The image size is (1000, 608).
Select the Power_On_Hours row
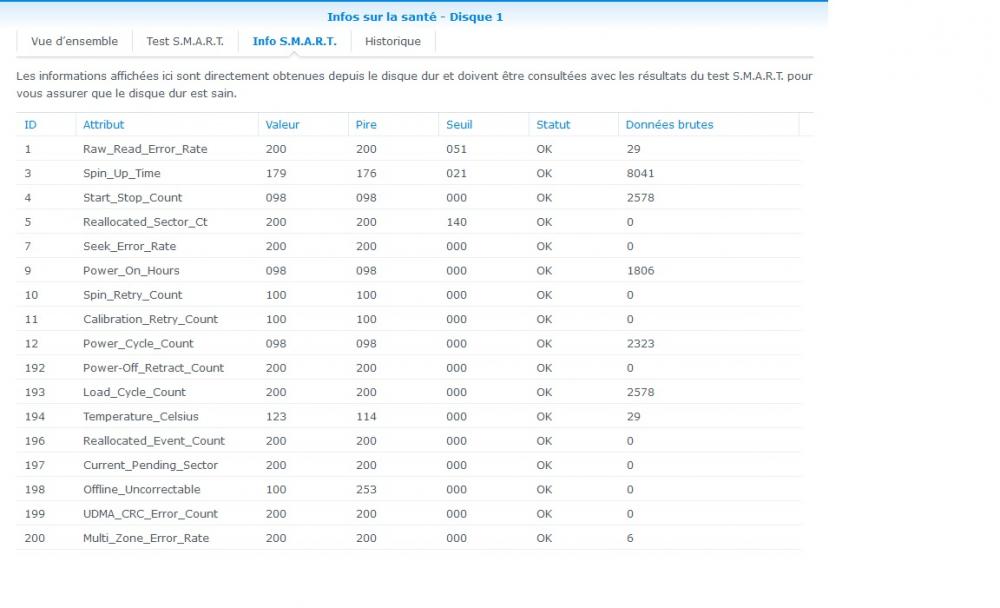408,271
